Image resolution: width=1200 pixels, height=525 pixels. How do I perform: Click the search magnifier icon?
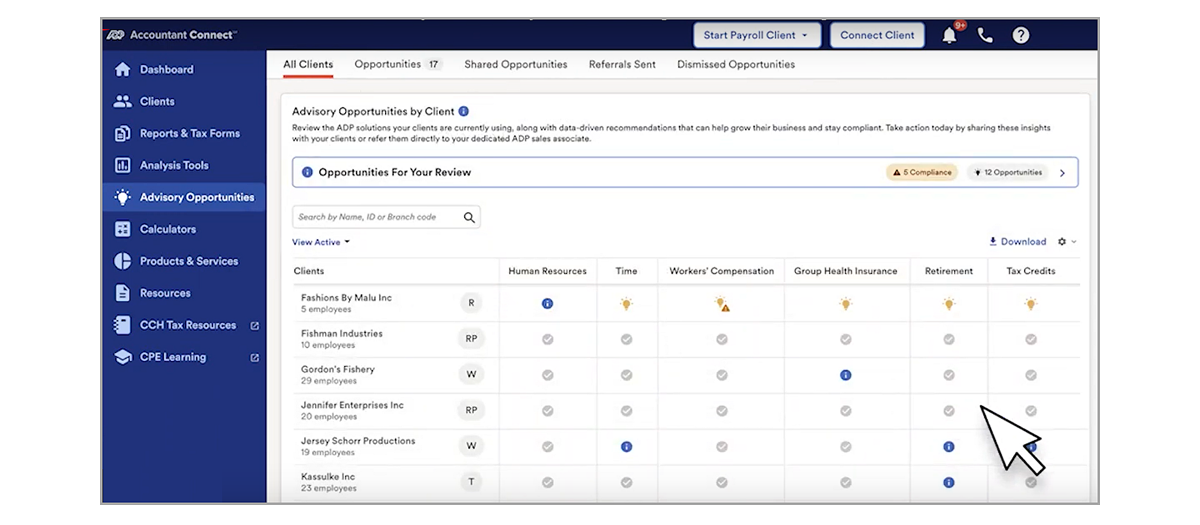(x=469, y=217)
